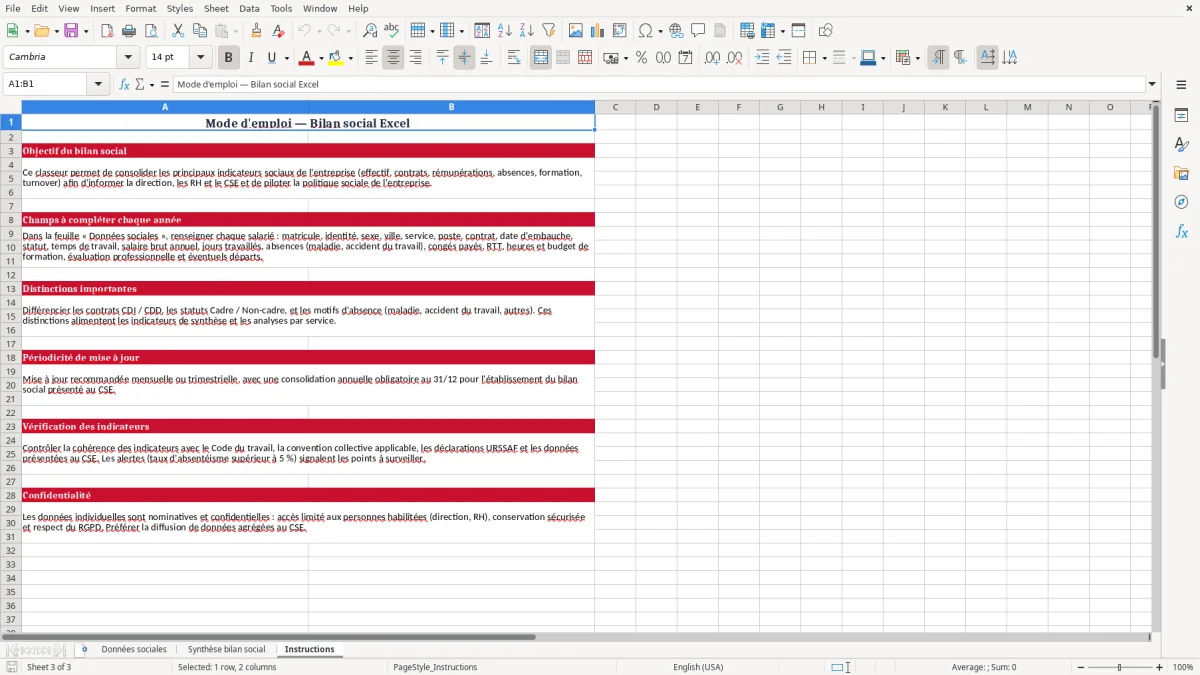Expand the Underline style dropdown
The height and width of the screenshot is (675, 1200).
click(x=286, y=58)
